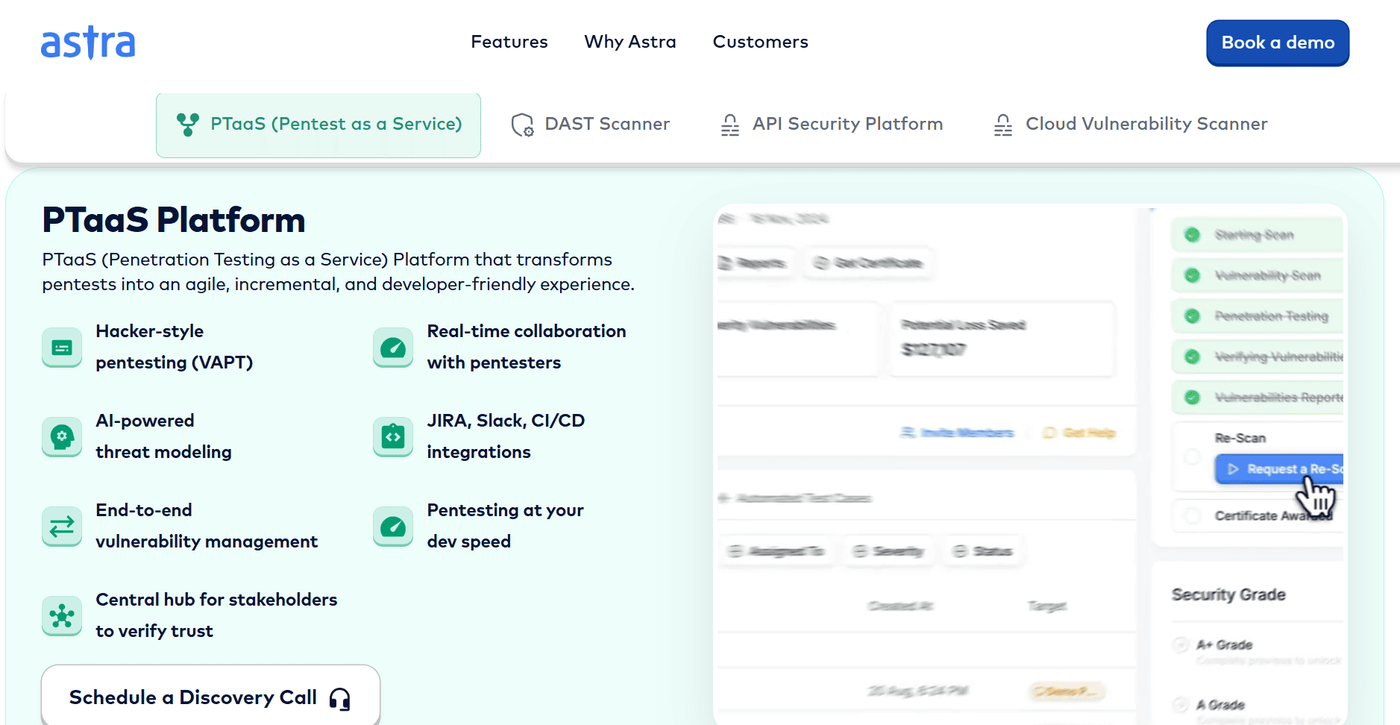Screen dimensions: 1400x725
Task: Click the PTaaS tab branch icon
Action: (187, 125)
